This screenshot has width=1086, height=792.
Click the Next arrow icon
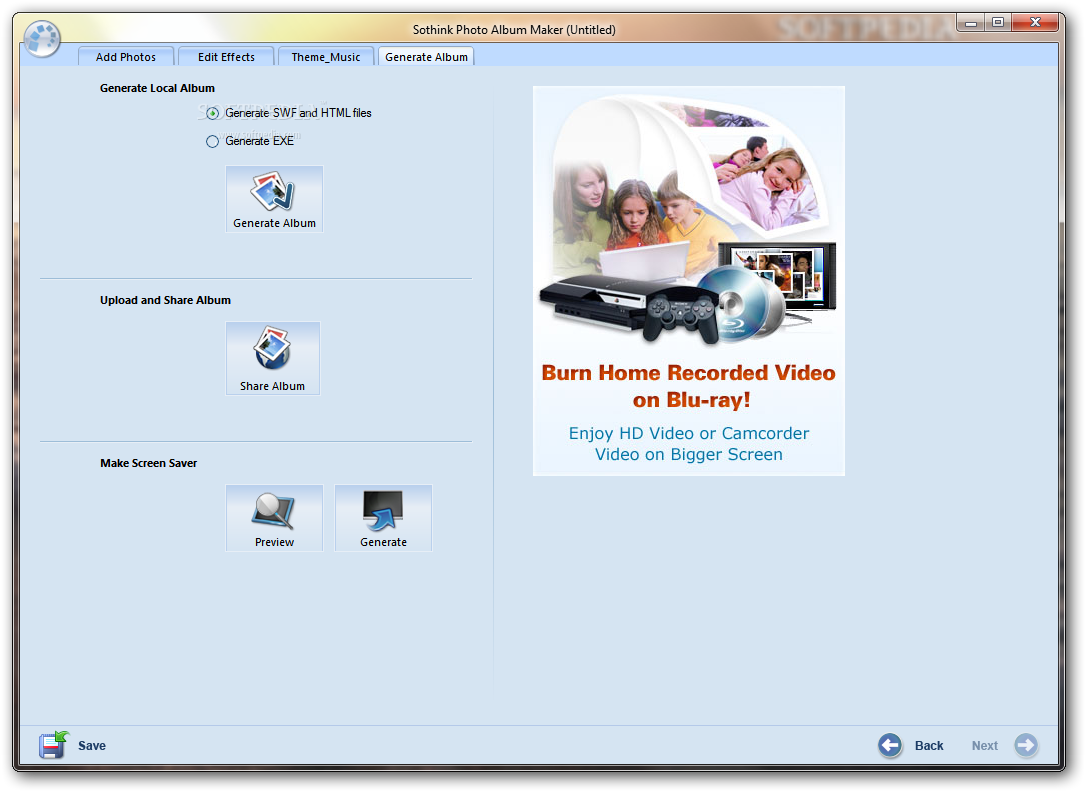1026,746
